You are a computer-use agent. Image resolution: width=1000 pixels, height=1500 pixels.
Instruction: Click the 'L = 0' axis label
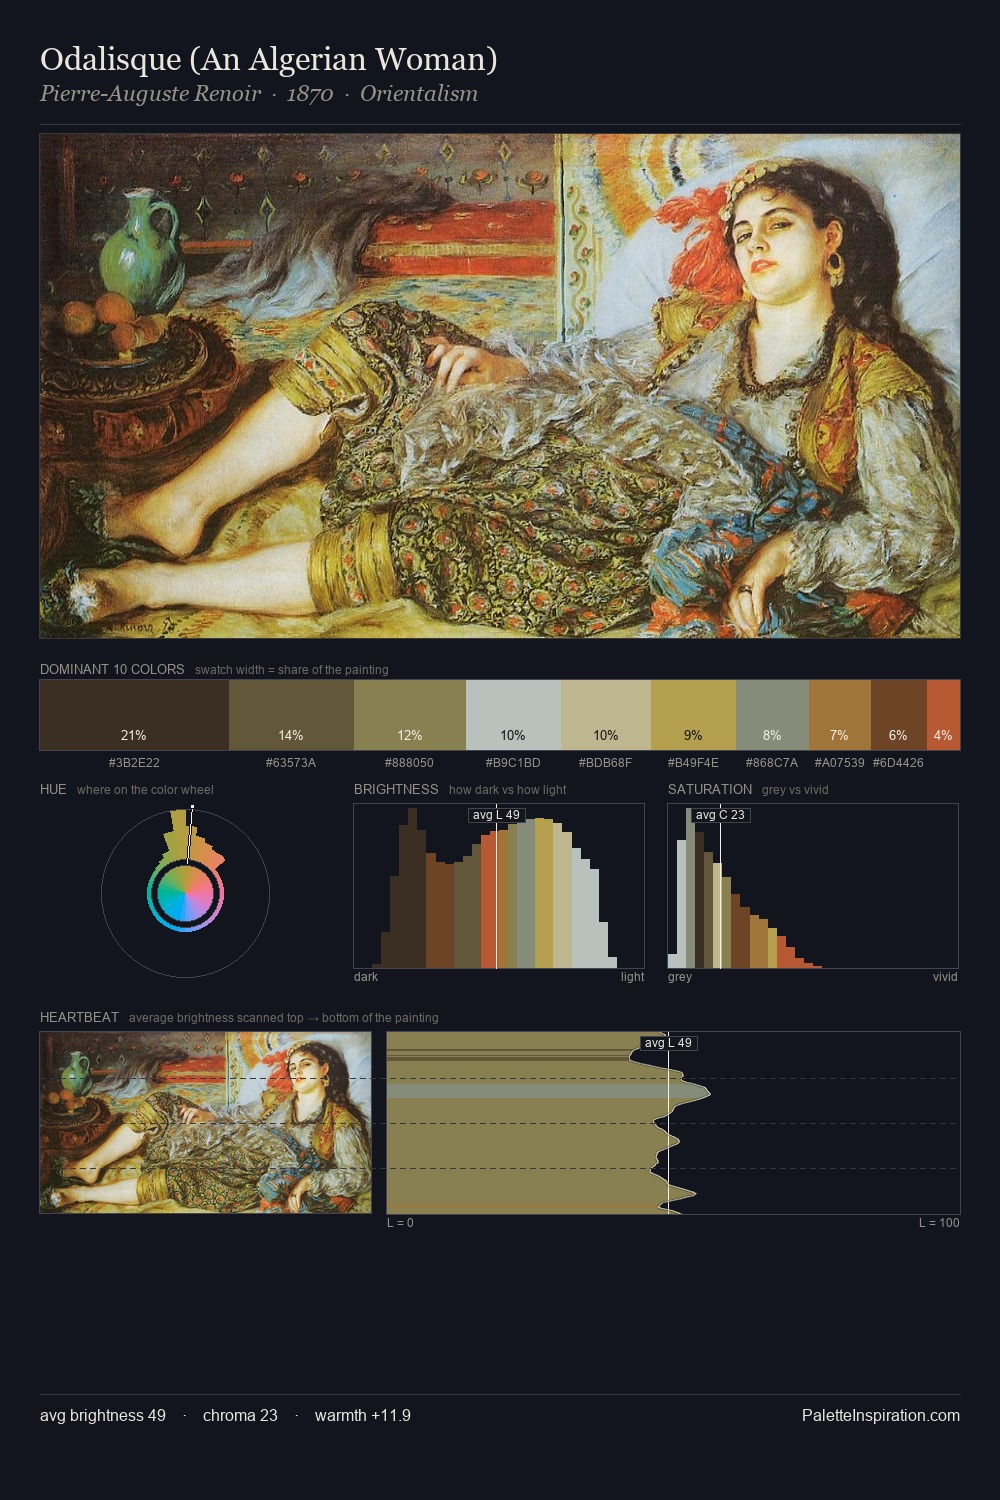400,1223
